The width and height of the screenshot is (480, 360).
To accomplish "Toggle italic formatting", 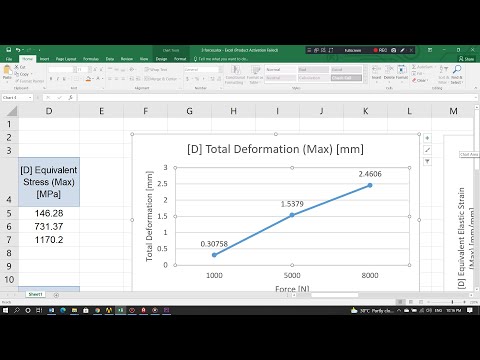I will (x=58, y=79).
